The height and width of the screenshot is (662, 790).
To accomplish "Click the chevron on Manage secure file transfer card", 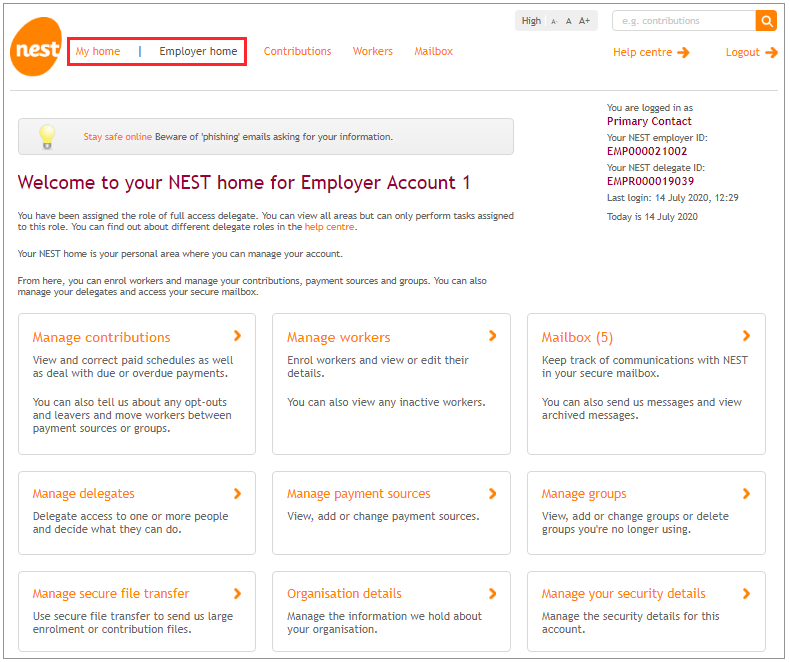I will point(238,593).
